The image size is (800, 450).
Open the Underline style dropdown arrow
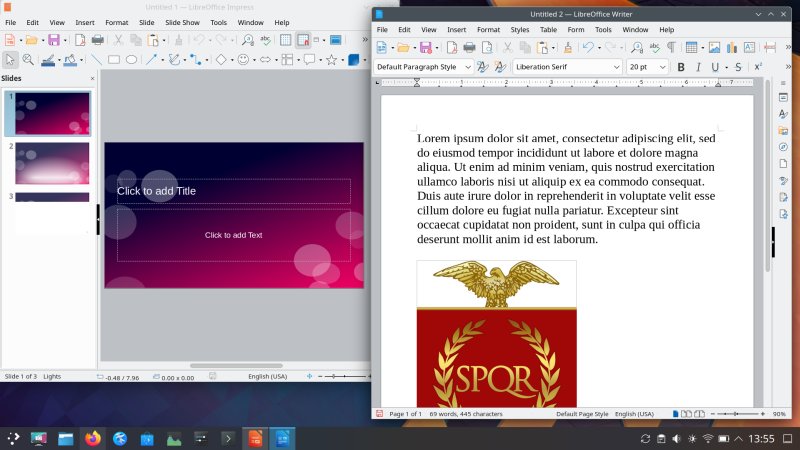coord(726,67)
